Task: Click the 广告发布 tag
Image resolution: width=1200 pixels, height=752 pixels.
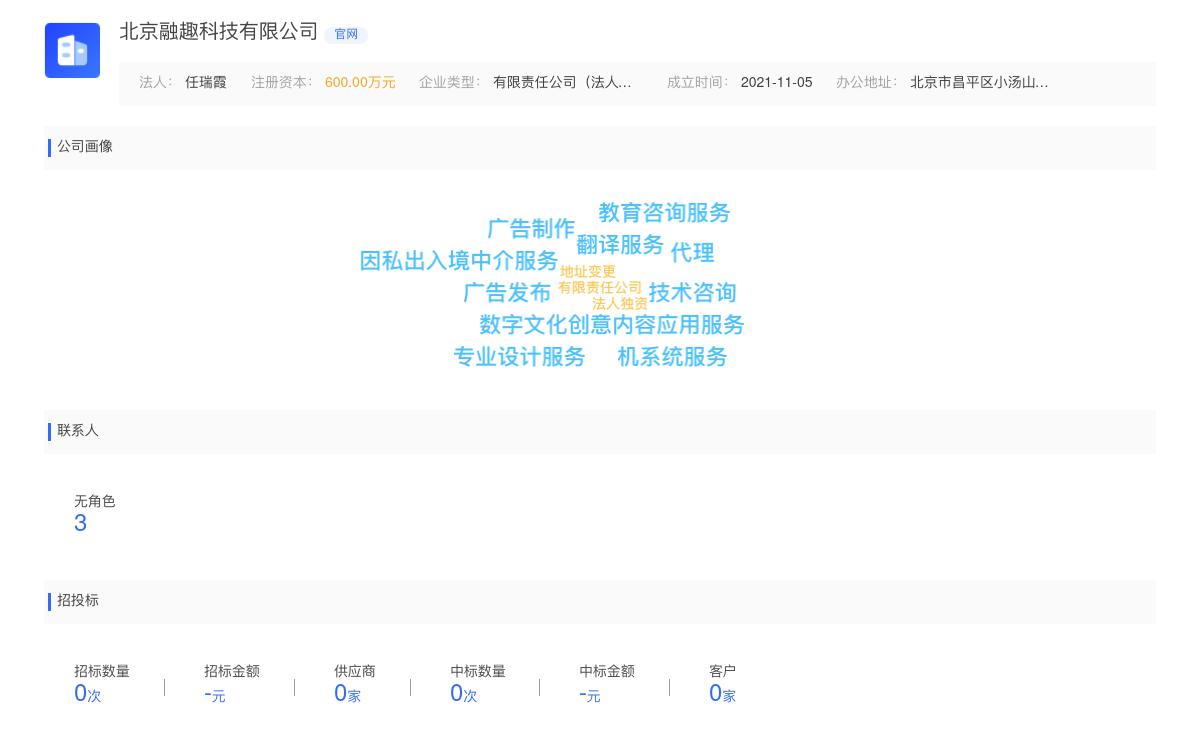Action: pyautogui.click(x=507, y=293)
